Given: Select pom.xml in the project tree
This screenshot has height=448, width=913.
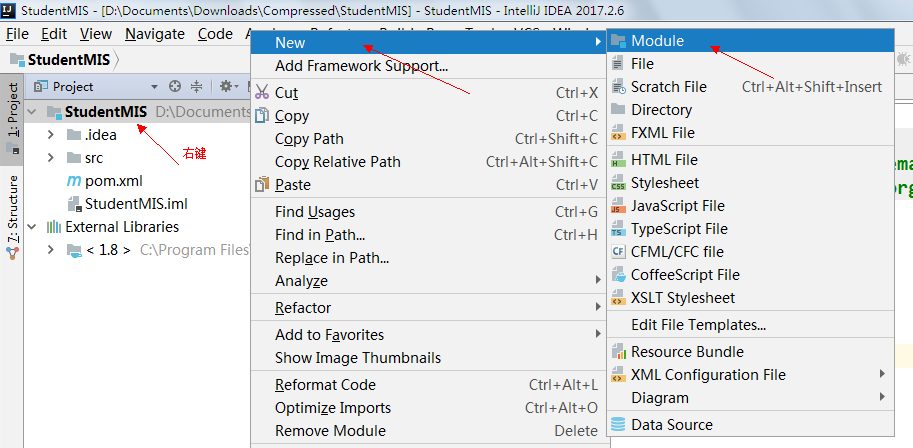Looking at the screenshot, I should (111, 181).
